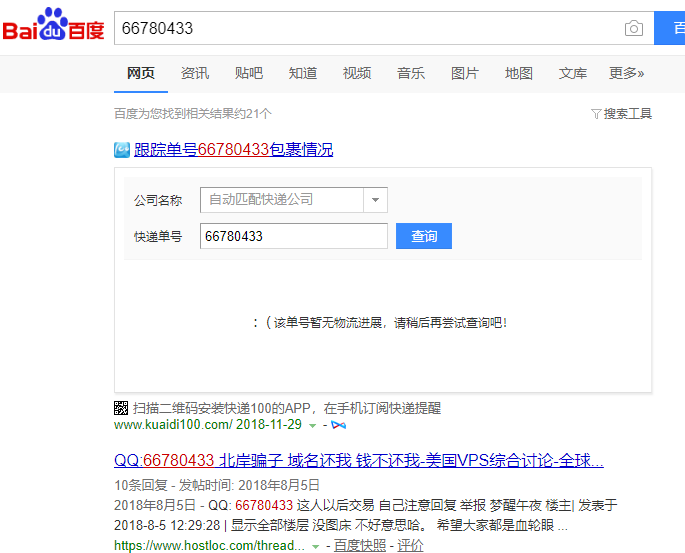Click the main search box containing 66780433
685x553 pixels.
pyautogui.click(x=367, y=28)
